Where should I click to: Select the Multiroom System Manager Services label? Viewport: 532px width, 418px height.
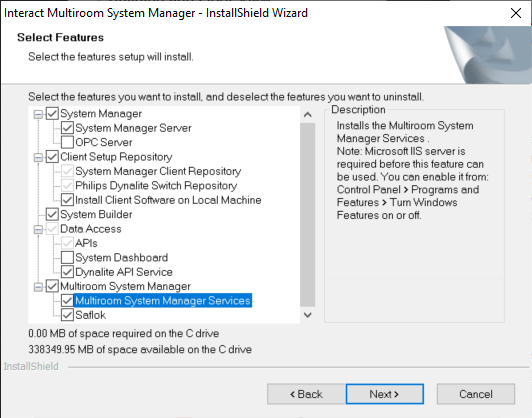(x=163, y=301)
